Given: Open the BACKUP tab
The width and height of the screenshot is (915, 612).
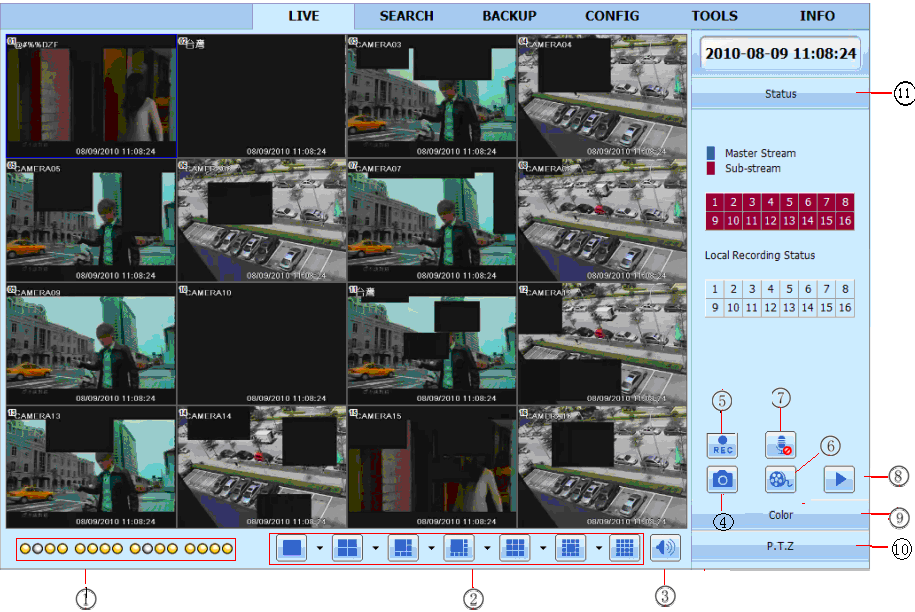Looking at the screenshot, I should [509, 16].
